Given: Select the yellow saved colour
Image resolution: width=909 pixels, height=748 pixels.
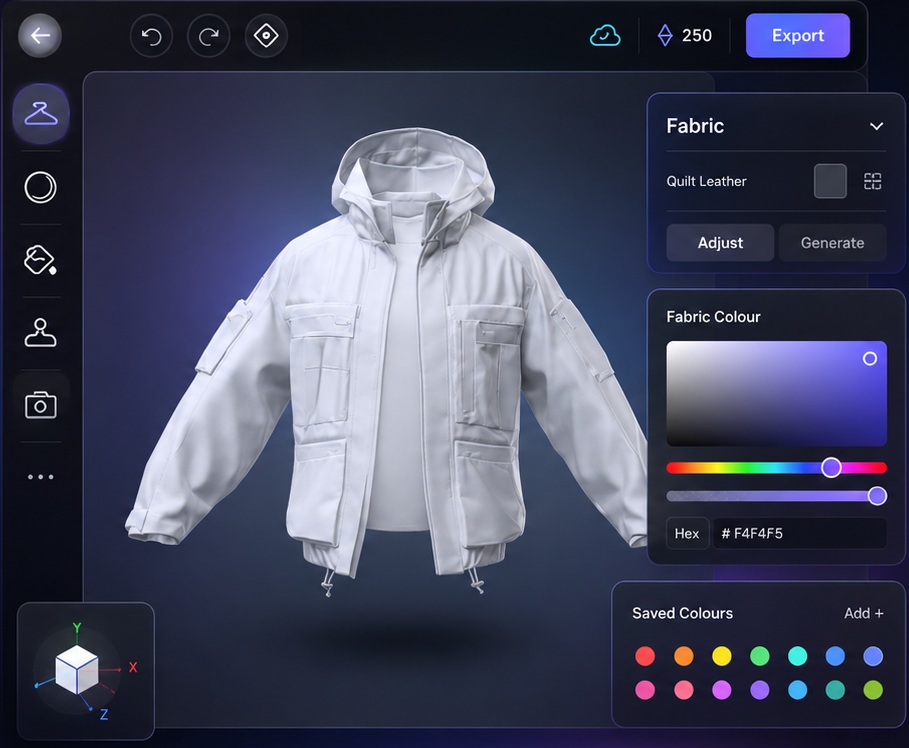Looking at the screenshot, I should tap(722, 656).
